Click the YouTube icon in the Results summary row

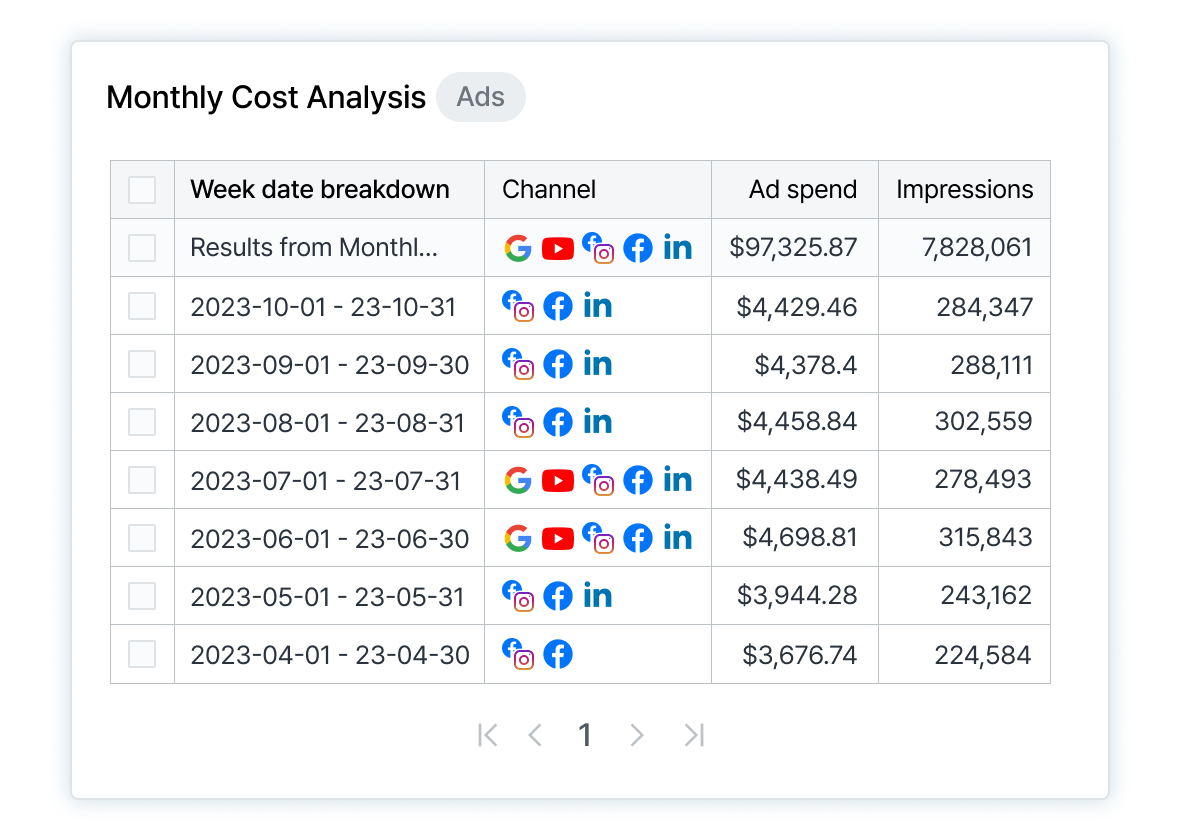[558, 247]
